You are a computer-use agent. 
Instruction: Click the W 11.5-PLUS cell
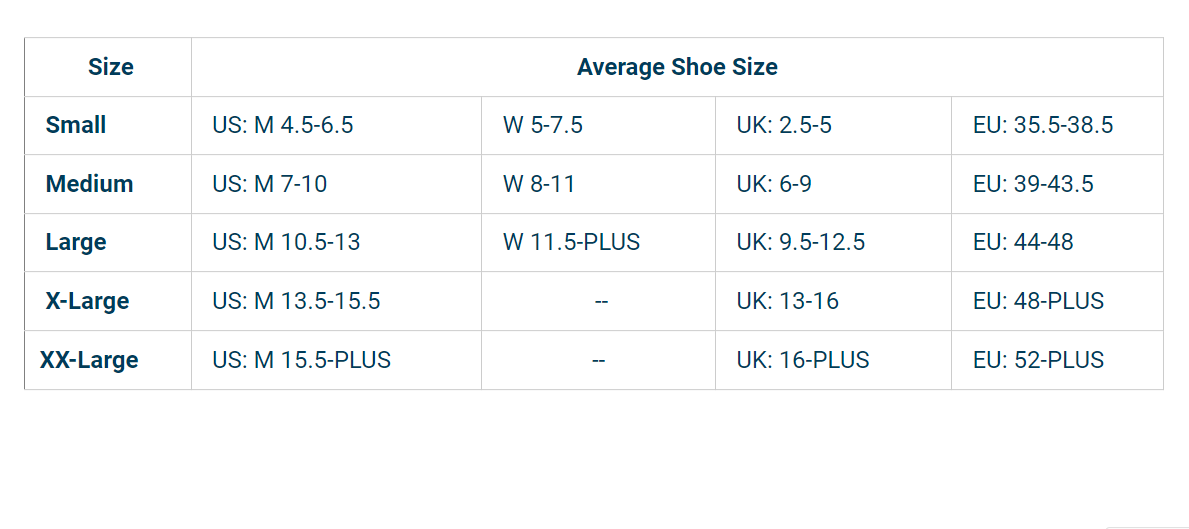(x=571, y=243)
